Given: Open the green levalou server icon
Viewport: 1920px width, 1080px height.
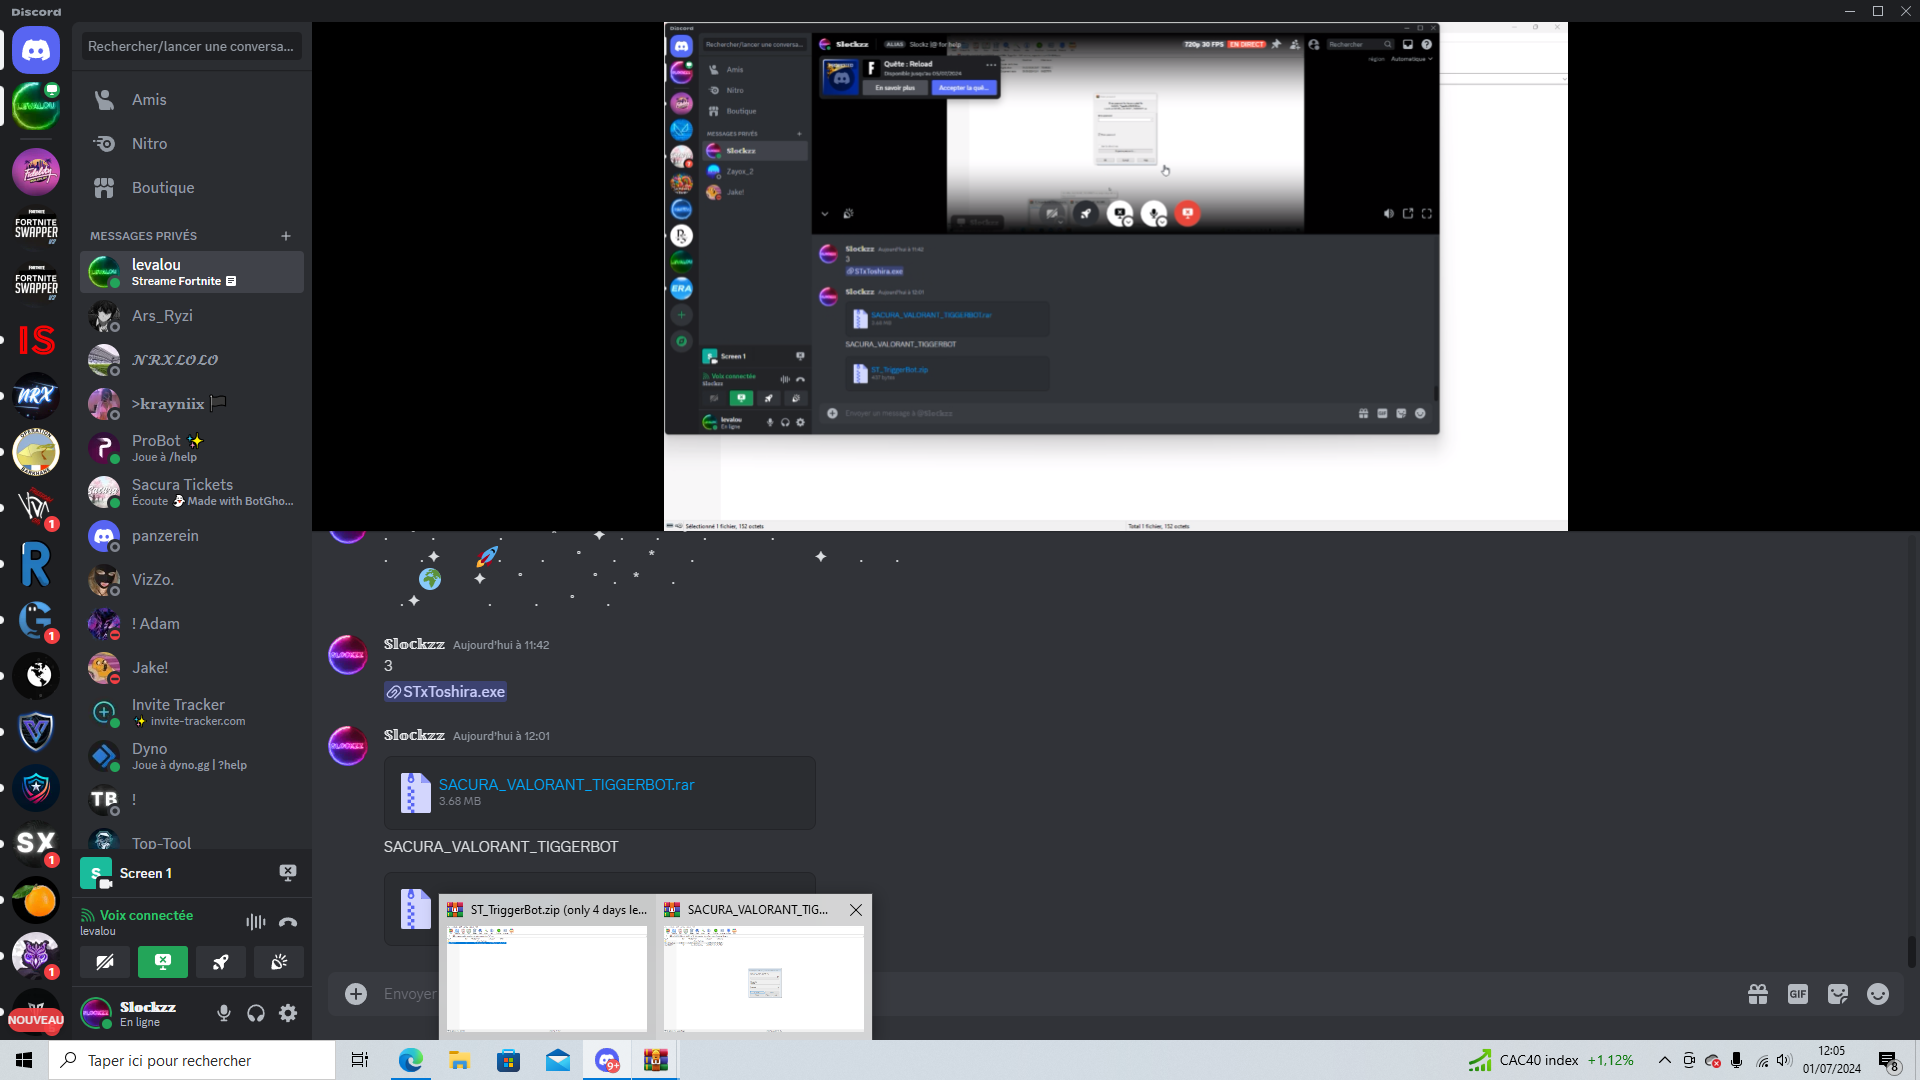Looking at the screenshot, I should [36, 106].
